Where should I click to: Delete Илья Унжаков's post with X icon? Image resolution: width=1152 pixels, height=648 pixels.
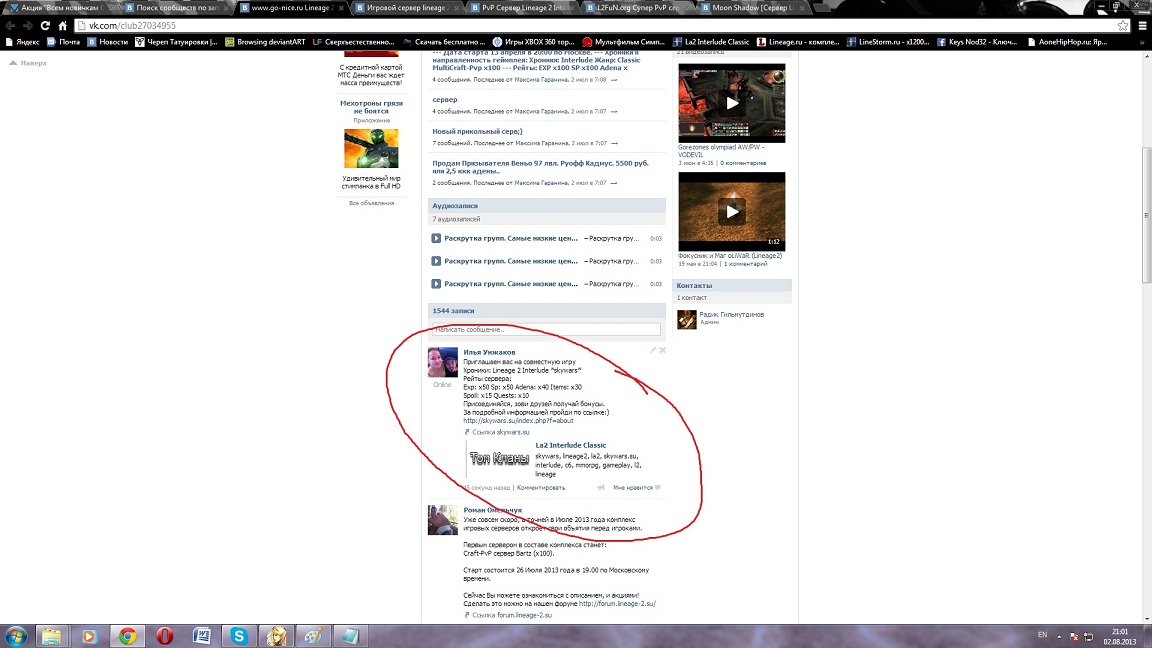click(x=663, y=350)
